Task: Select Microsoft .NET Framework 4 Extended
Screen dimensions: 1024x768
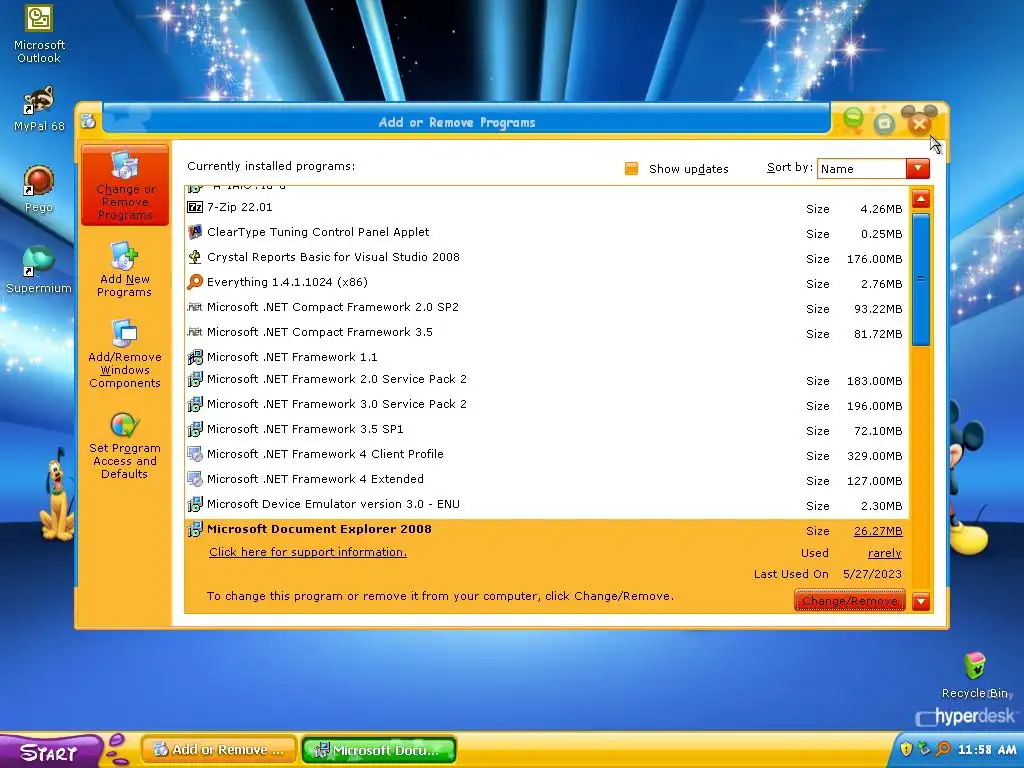Action: tap(547, 479)
